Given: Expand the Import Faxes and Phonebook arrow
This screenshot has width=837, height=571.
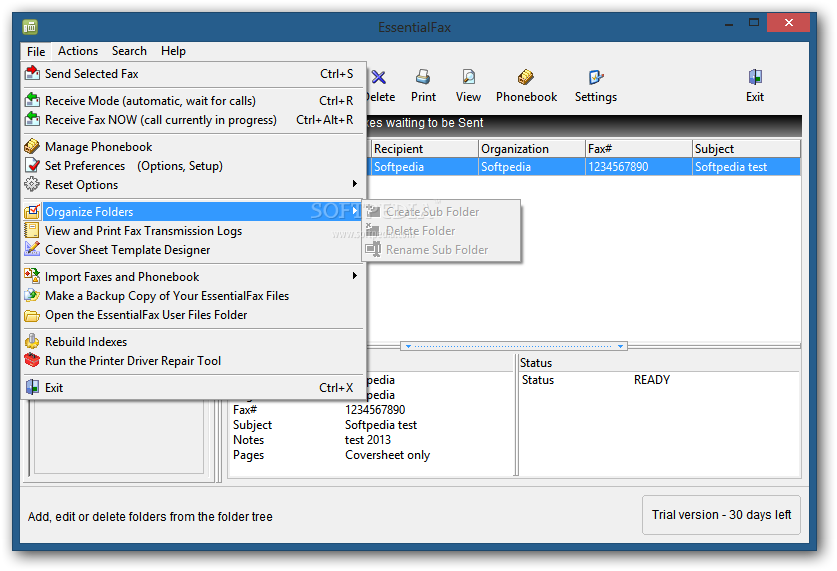Looking at the screenshot, I should [354, 275].
